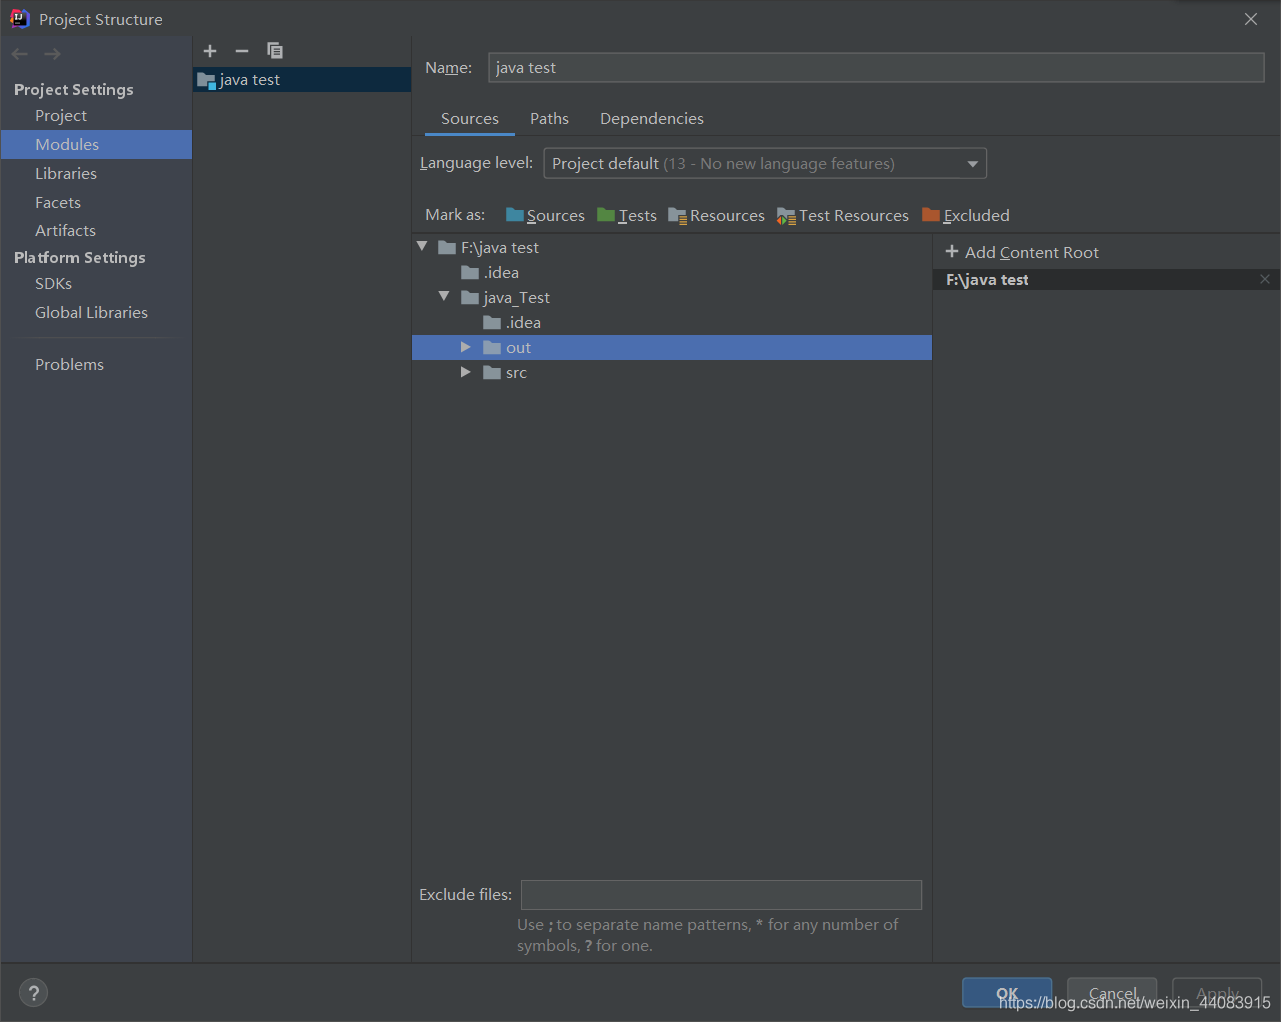Select the out folder row
Screen dimensions: 1281x1022
tap(671, 347)
